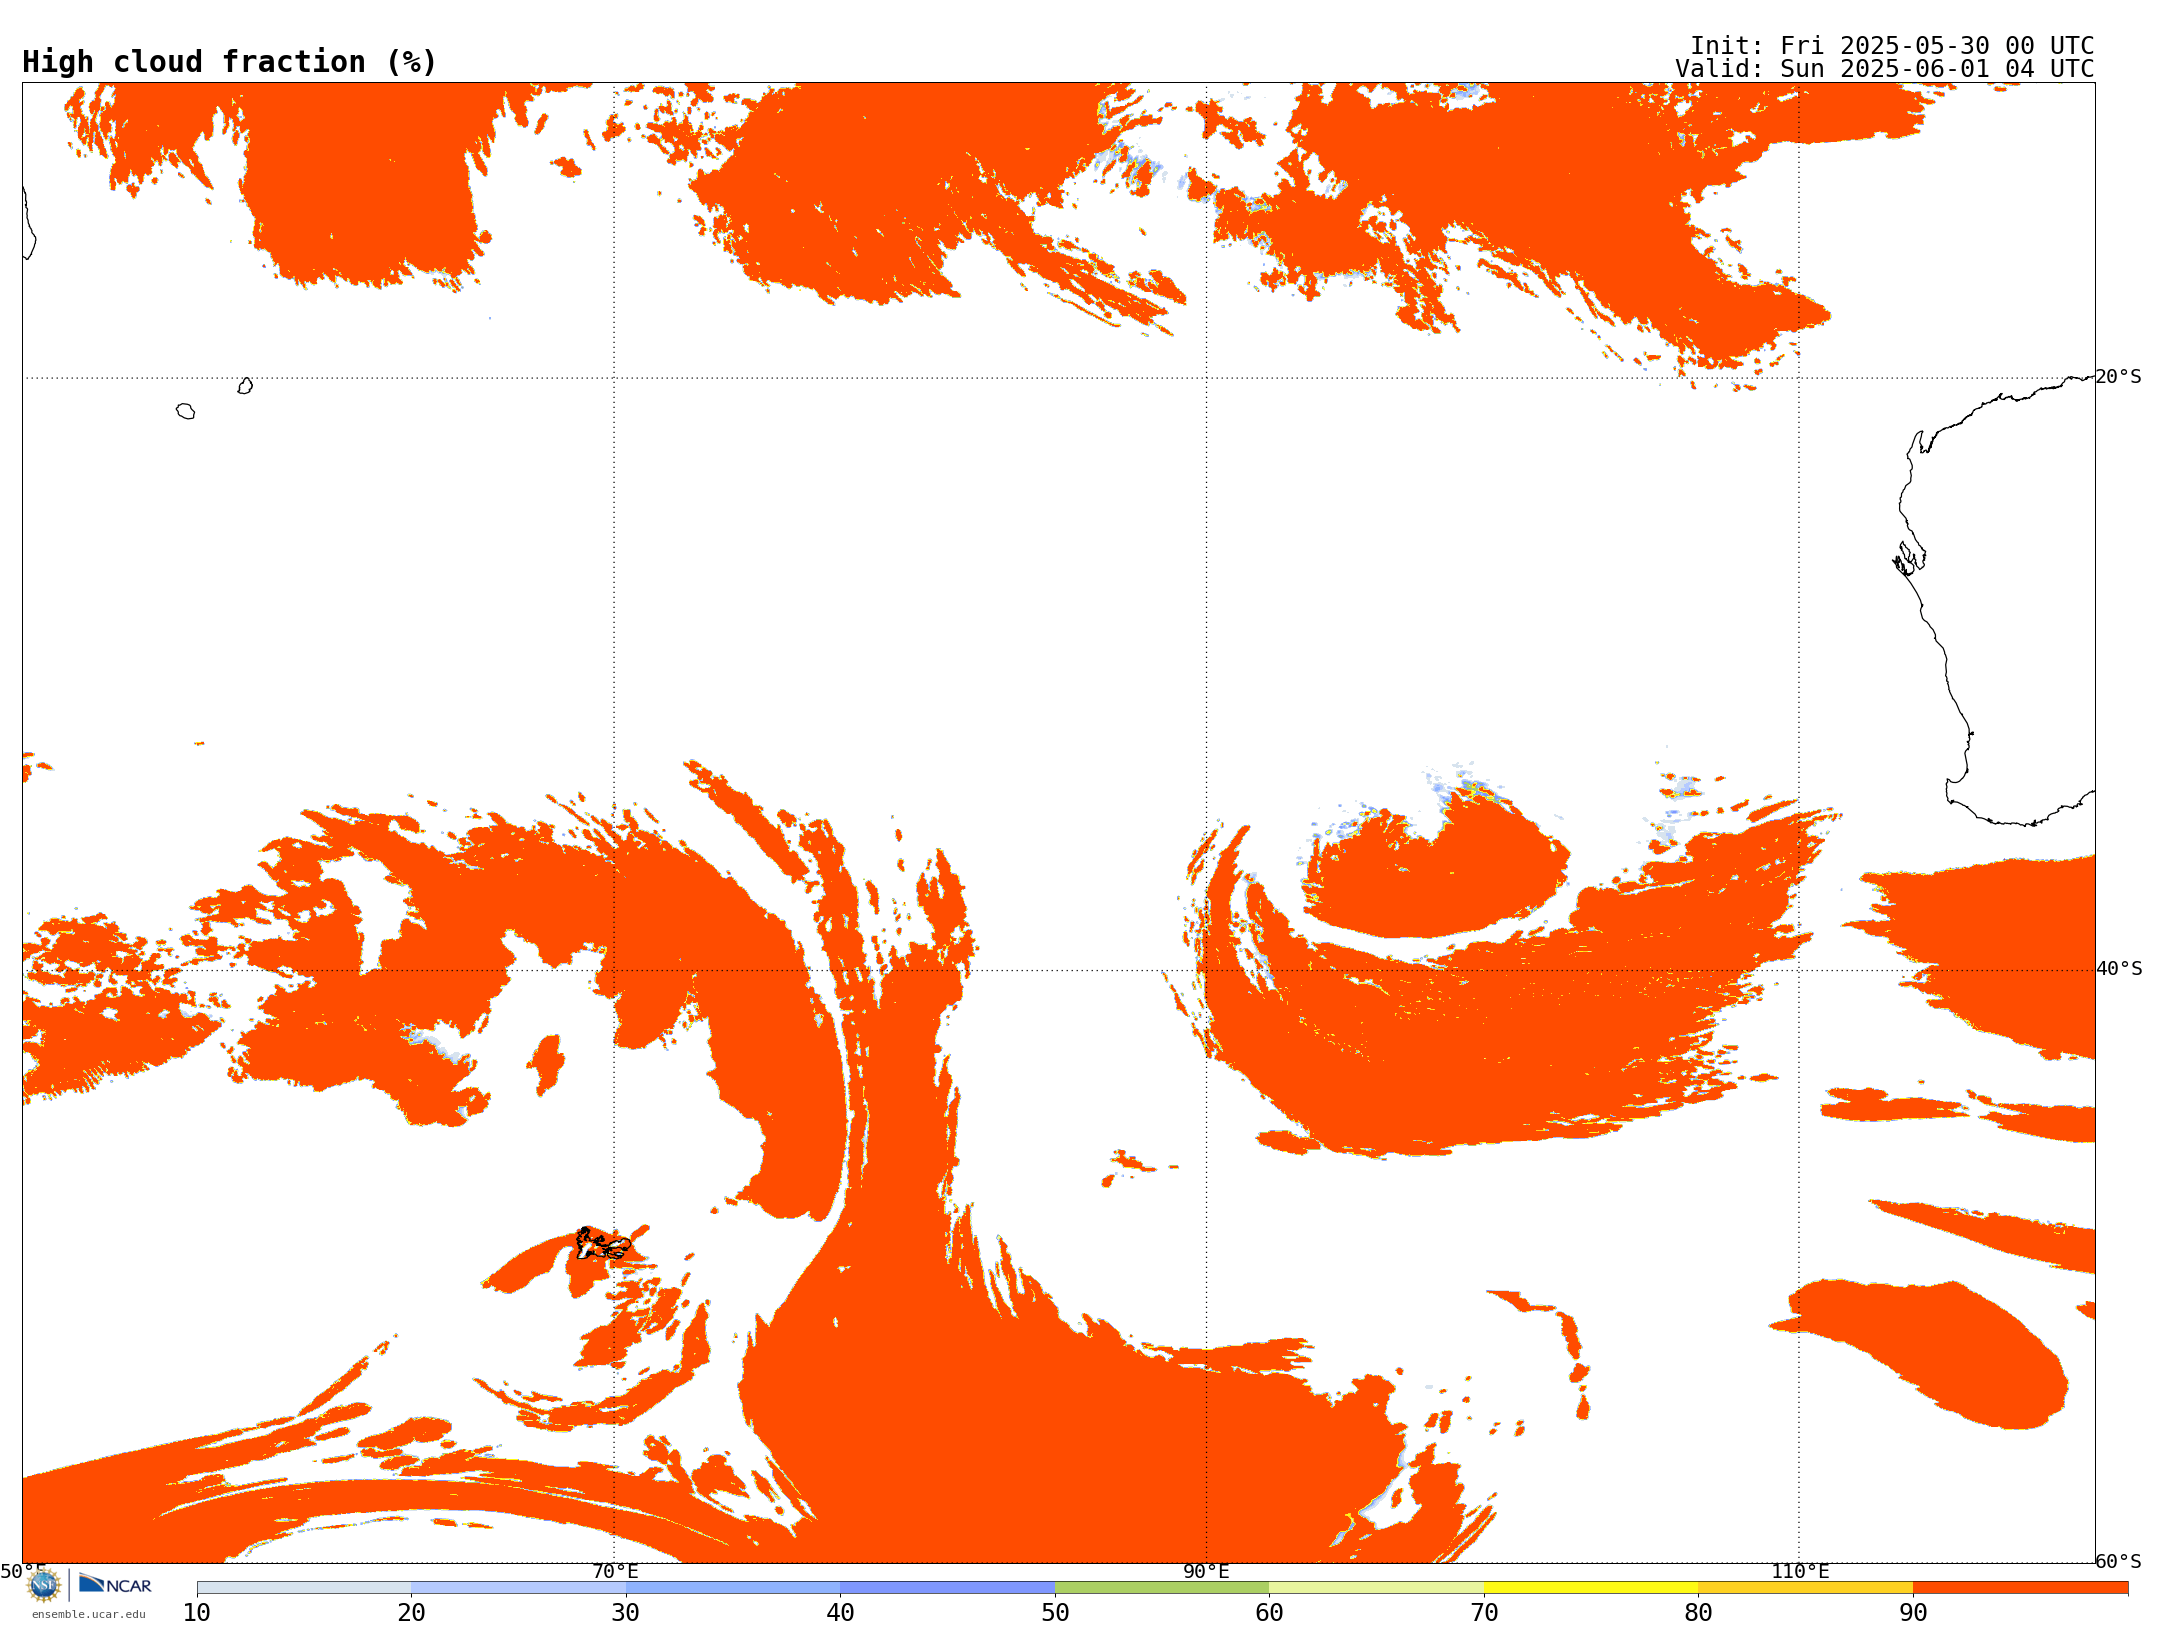Image resolution: width=2160 pixels, height=1626 pixels.
Task: Click the colorbar tick label 30
Action: pyautogui.click(x=626, y=1613)
